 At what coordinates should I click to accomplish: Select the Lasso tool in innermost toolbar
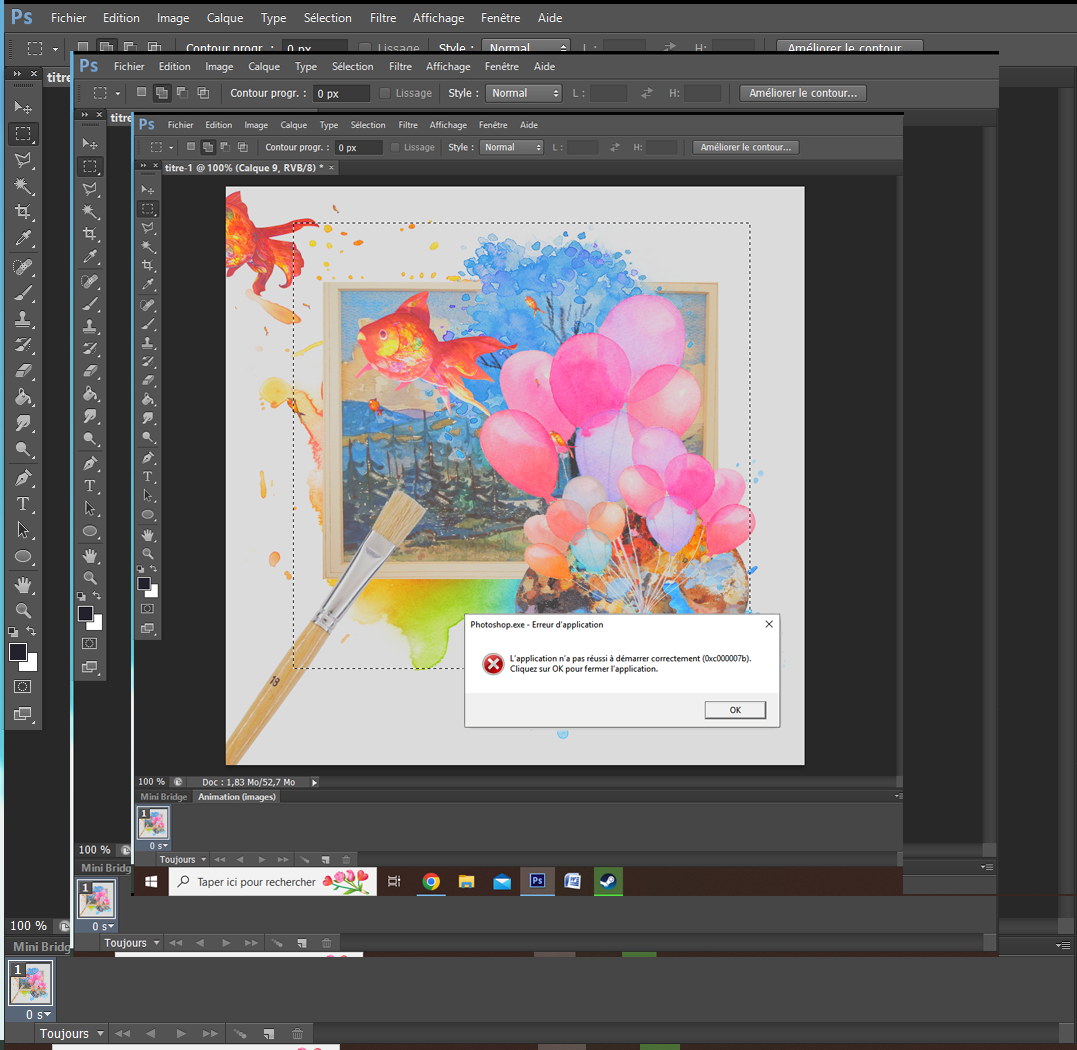point(148,228)
